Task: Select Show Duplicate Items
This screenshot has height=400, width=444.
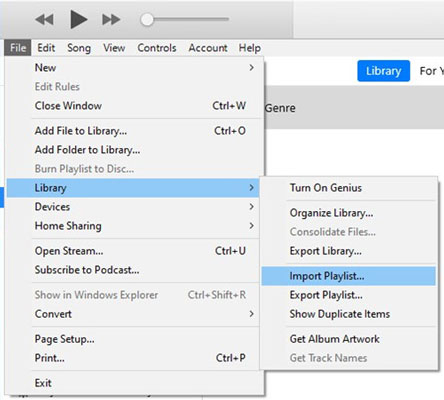Action: coord(348,314)
